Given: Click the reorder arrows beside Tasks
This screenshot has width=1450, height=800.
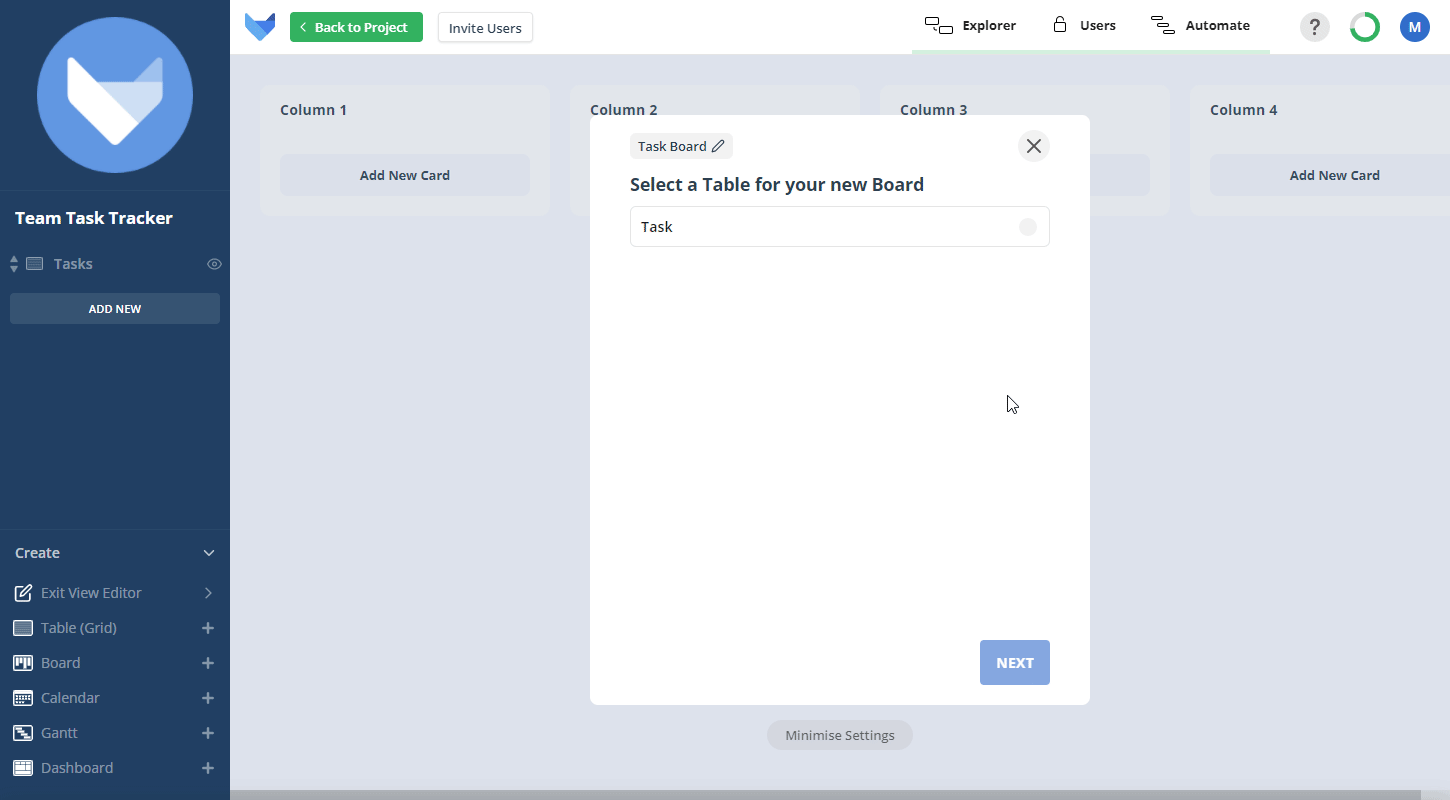Looking at the screenshot, I should point(14,264).
